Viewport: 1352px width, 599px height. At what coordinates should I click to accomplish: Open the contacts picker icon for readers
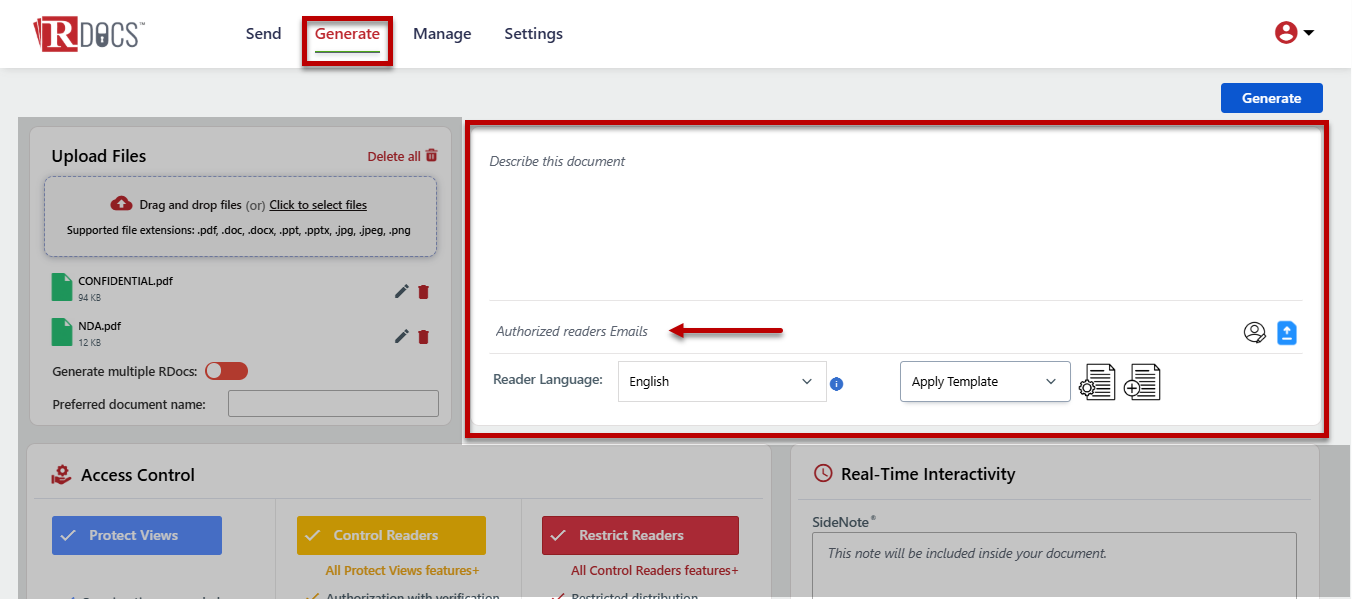(x=1254, y=333)
